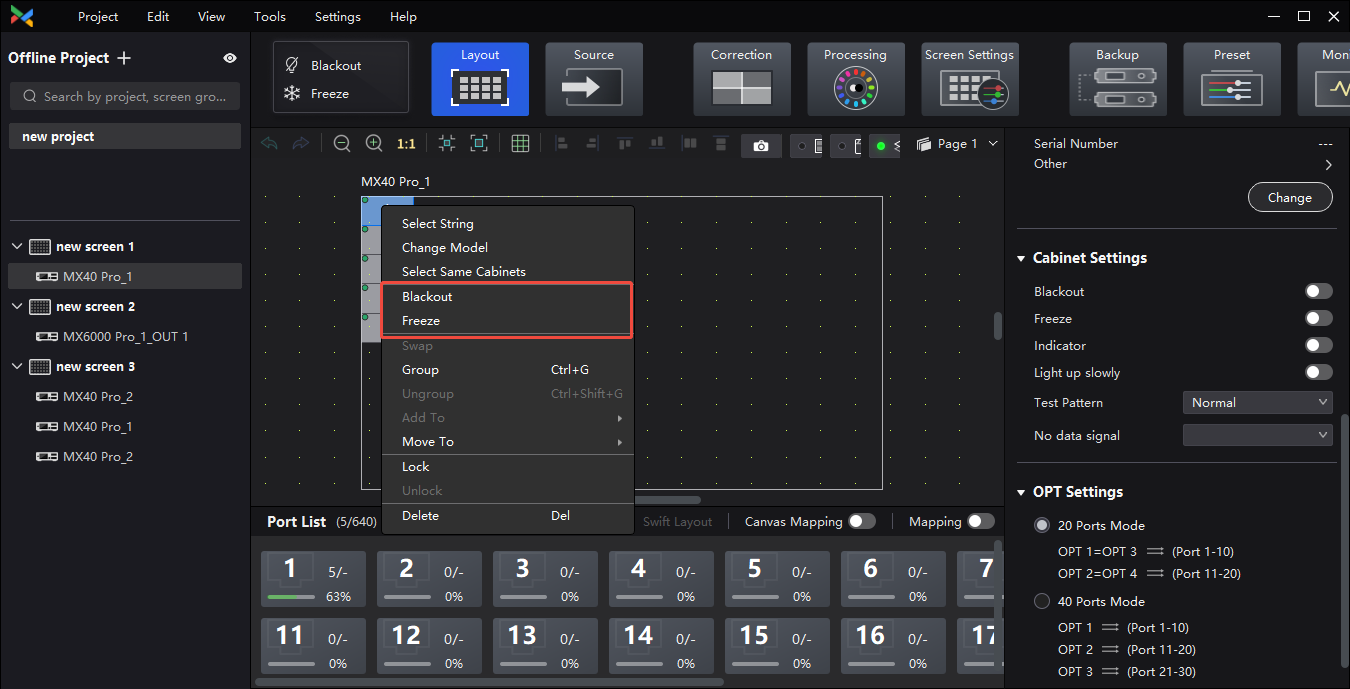Collapse the Cabinet Settings section
This screenshot has height=689, width=1350.
click(x=1022, y=258)
